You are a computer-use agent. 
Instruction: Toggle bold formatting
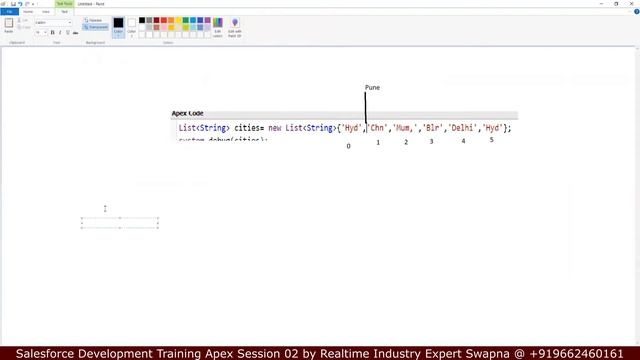click(x=52, y=33)
